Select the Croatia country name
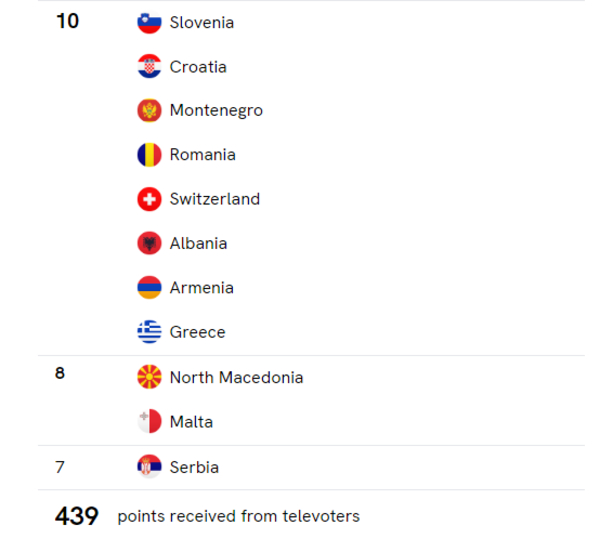 198,67
